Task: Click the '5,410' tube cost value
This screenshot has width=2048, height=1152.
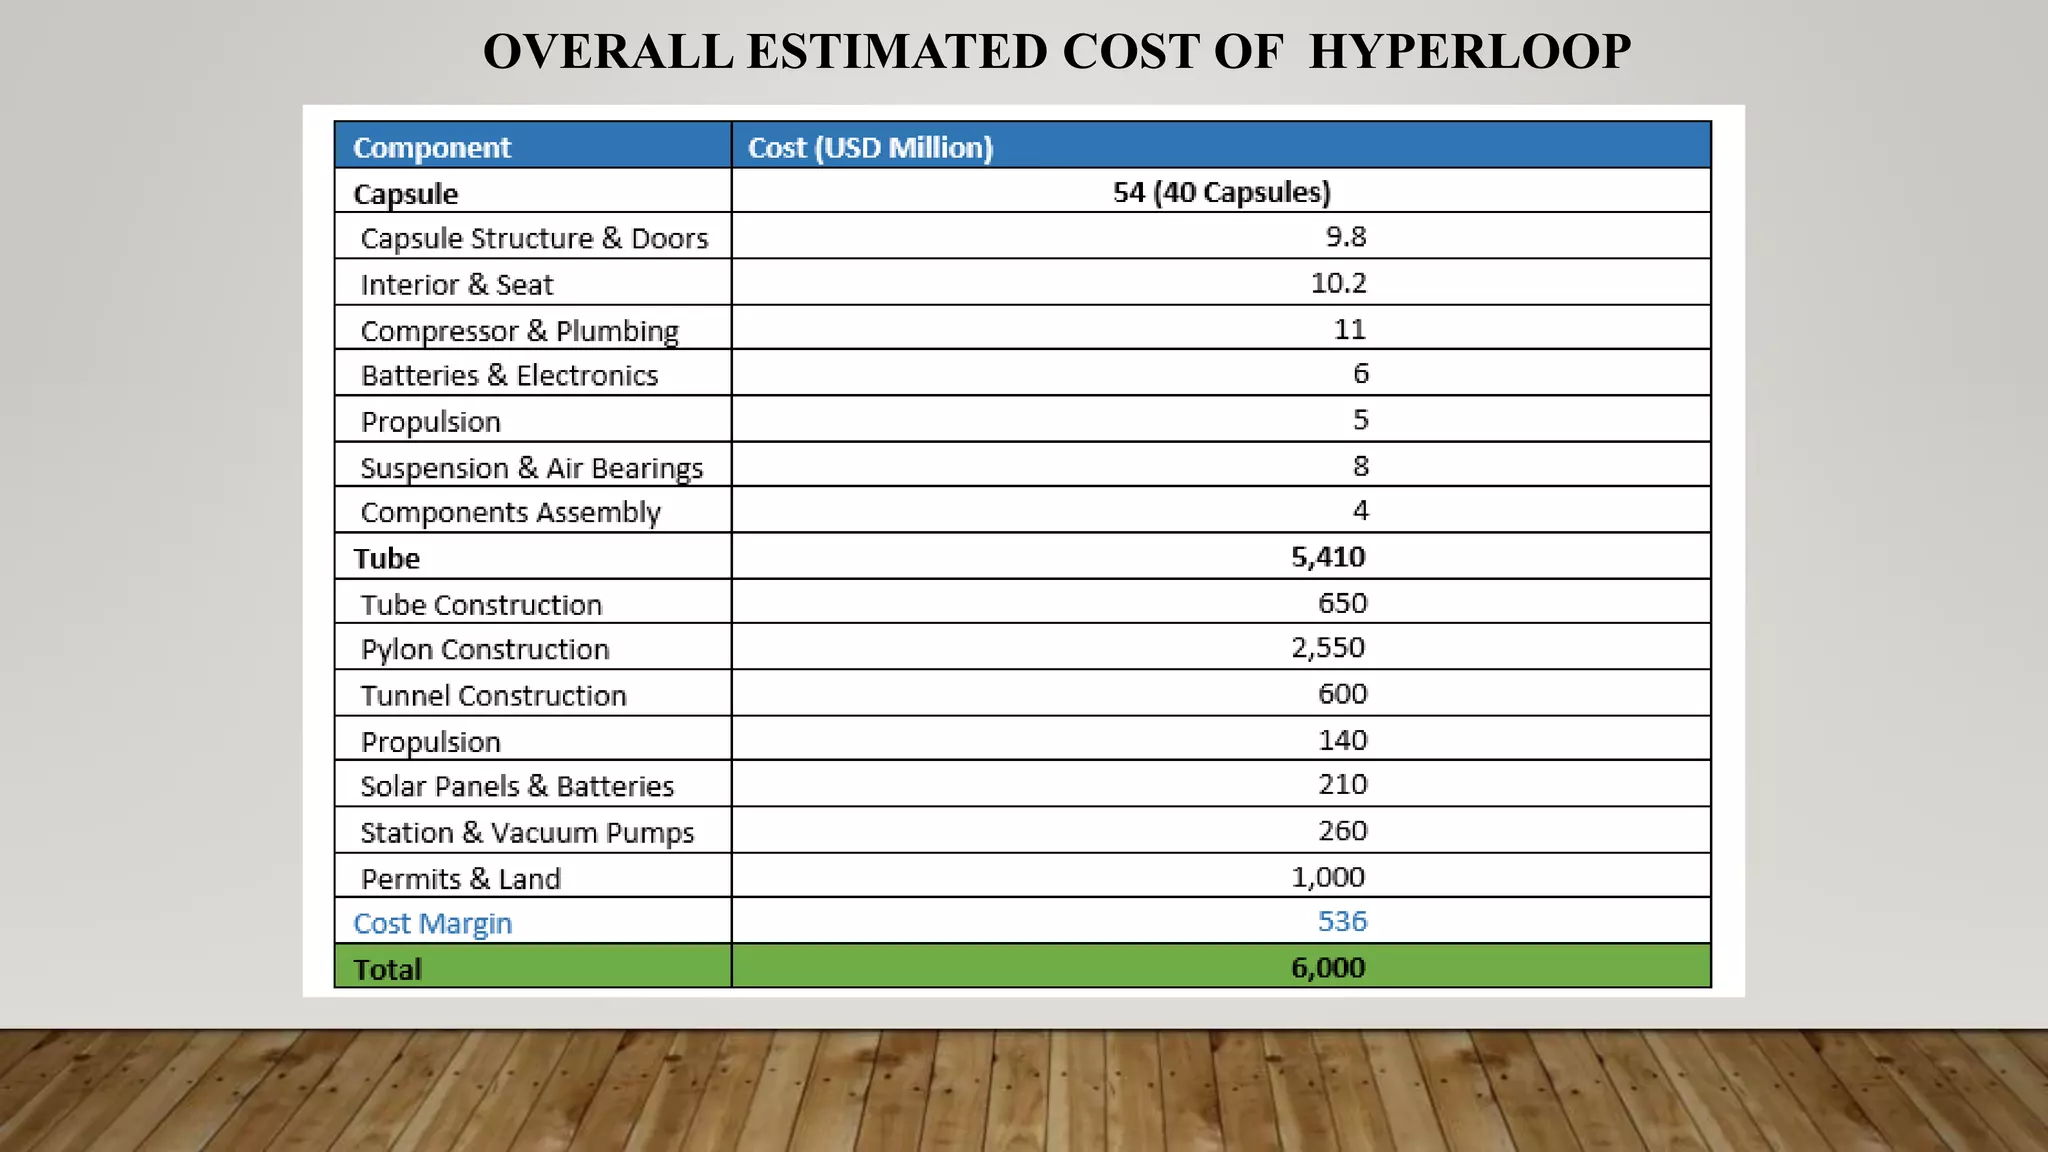Action: (x=1328, y=557)
